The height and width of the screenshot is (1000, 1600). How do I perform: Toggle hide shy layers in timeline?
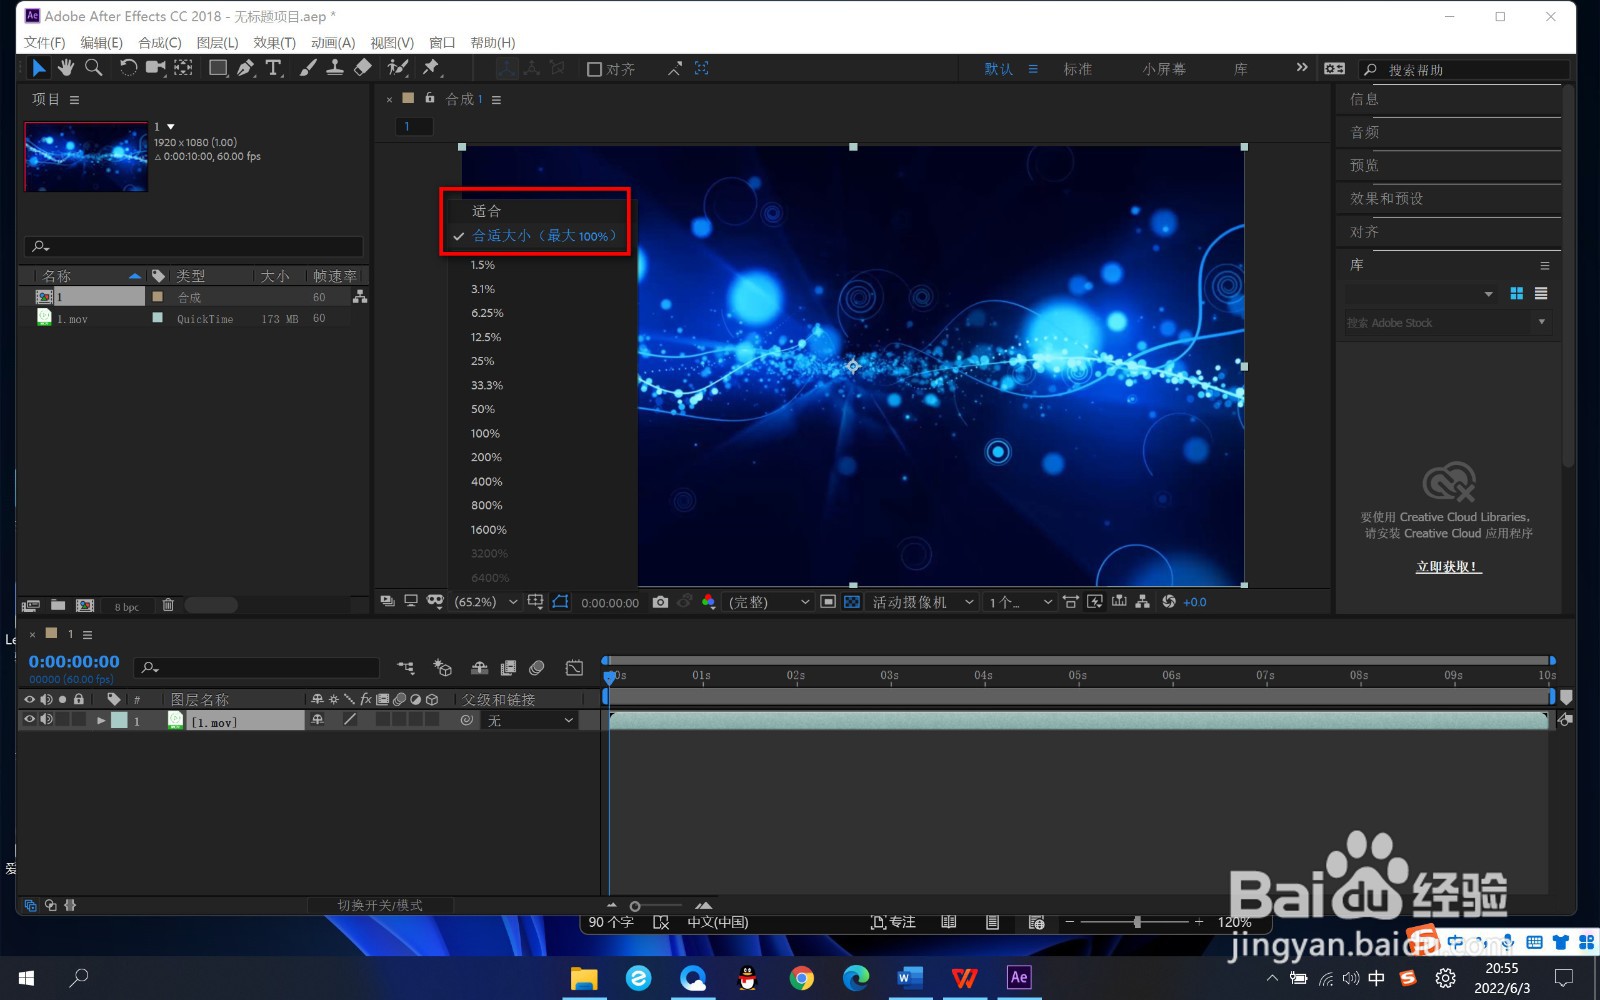pyautogui.click(x=480, y=667)
